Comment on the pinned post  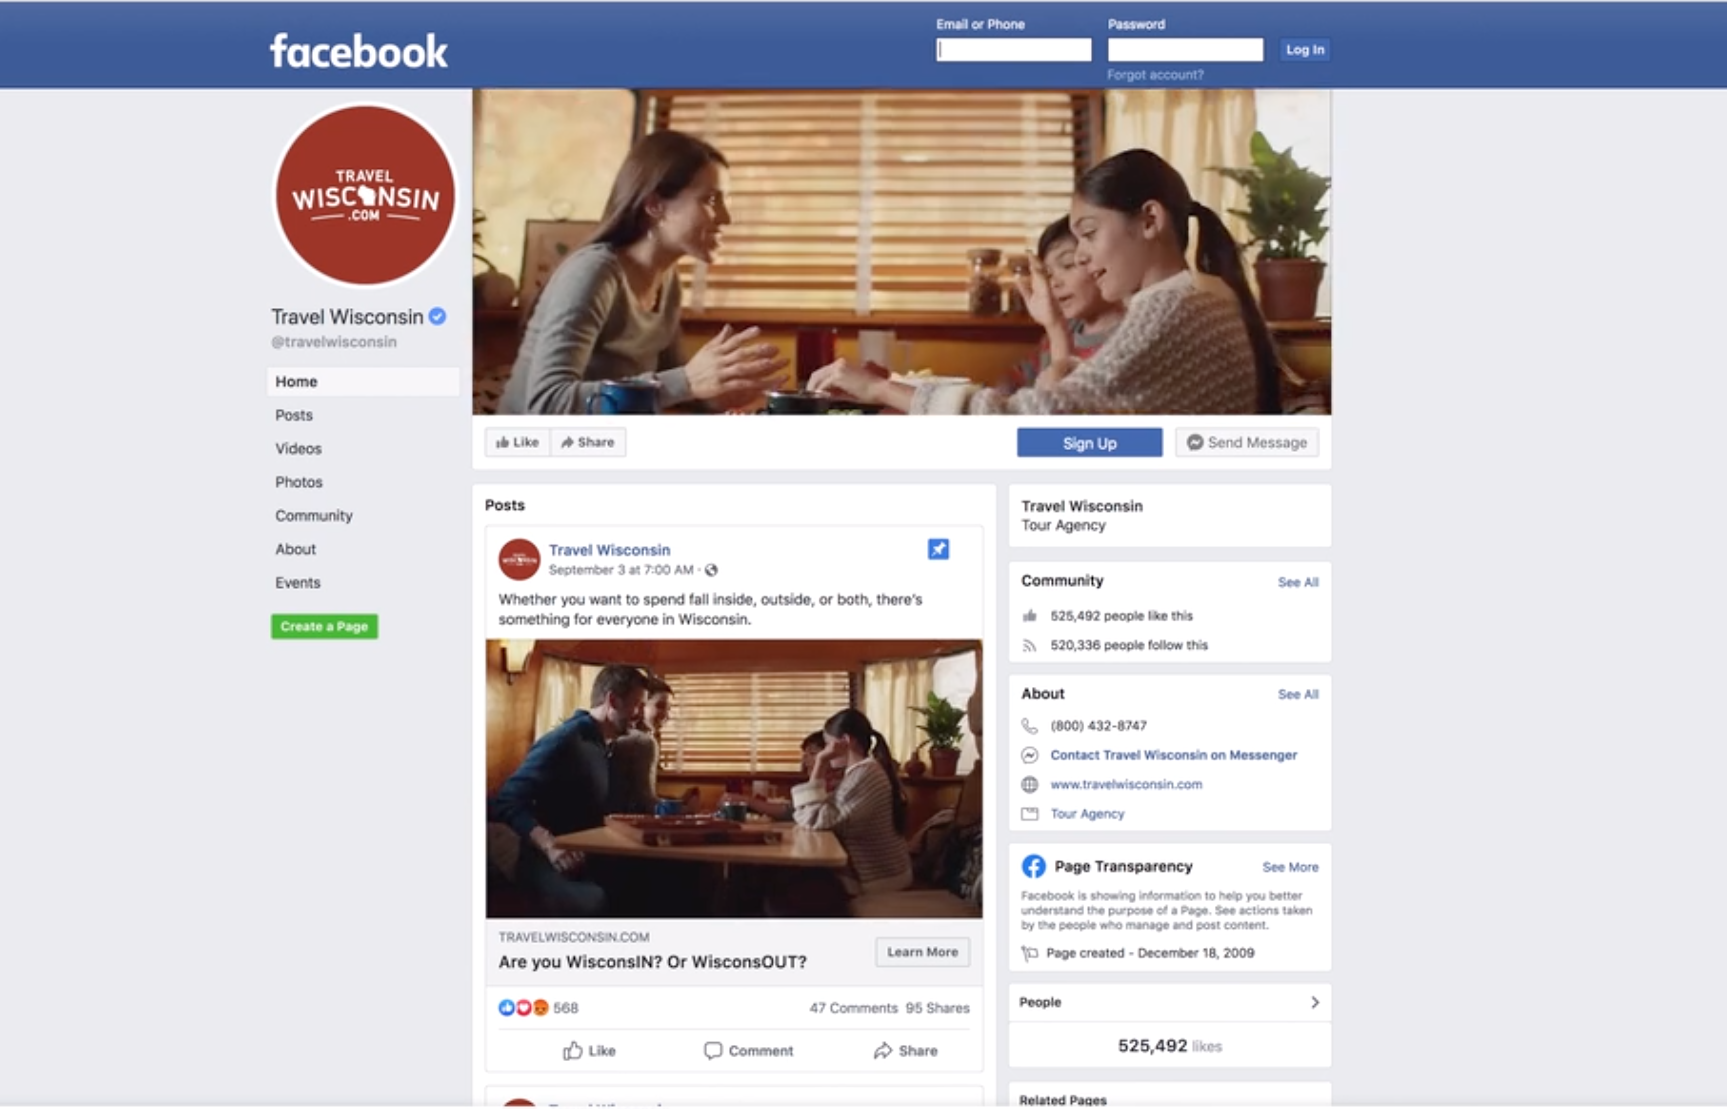[748, 1051]
